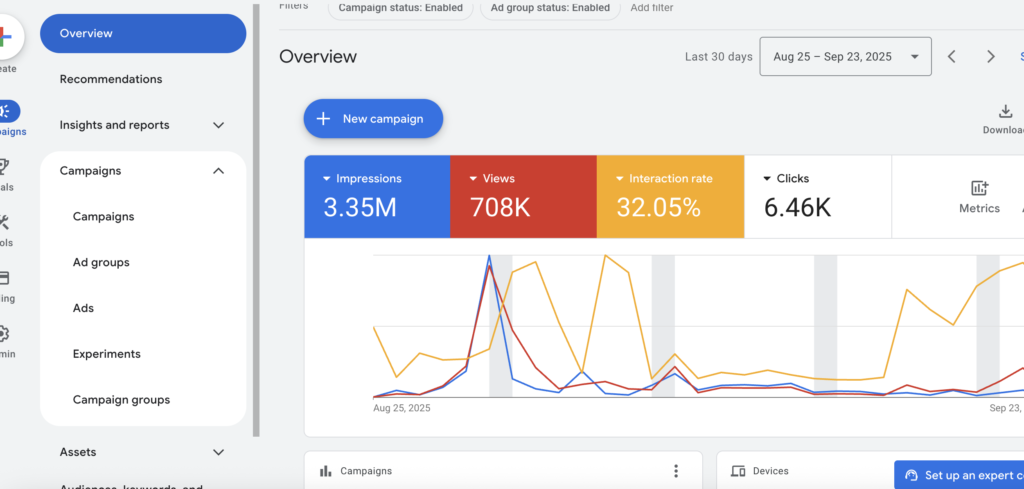The width and height of the screenshot is (1024, 489).
Task: Expand the Assets section
Action: click(x=219, y=452)
